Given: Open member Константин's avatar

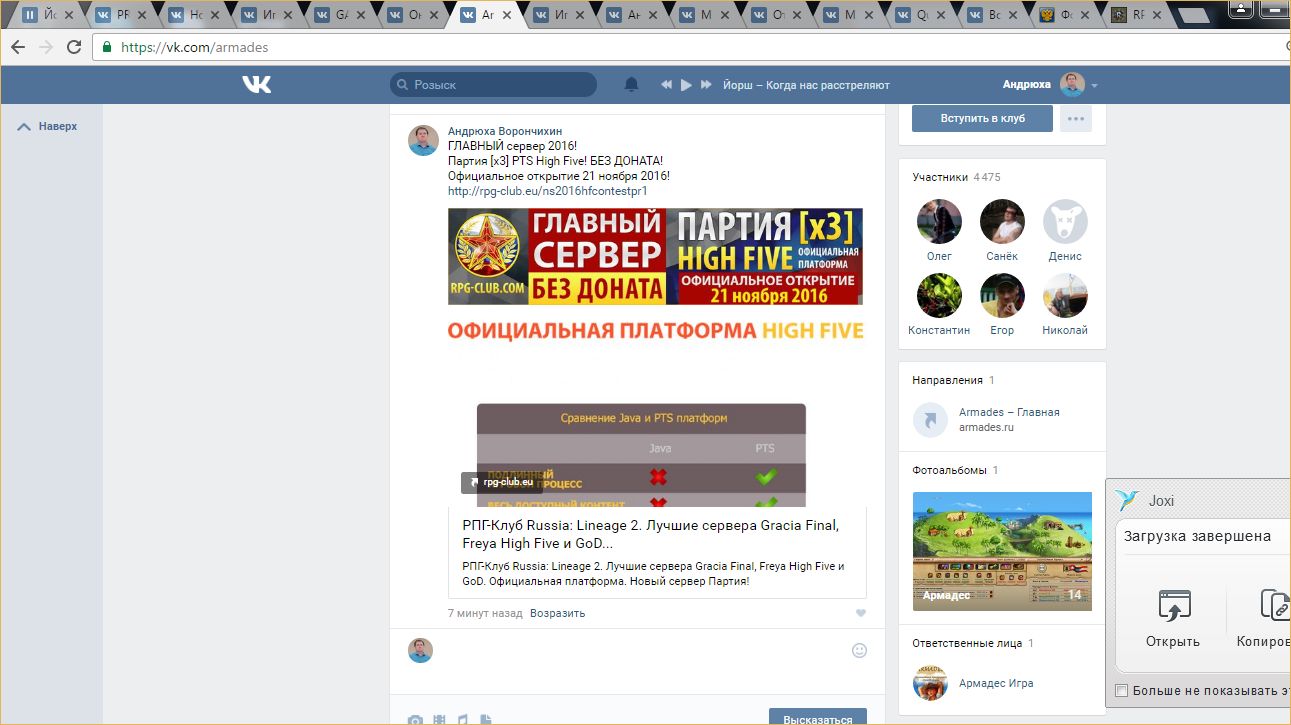Looking at the screenshot, I should [x=939, y=296].
